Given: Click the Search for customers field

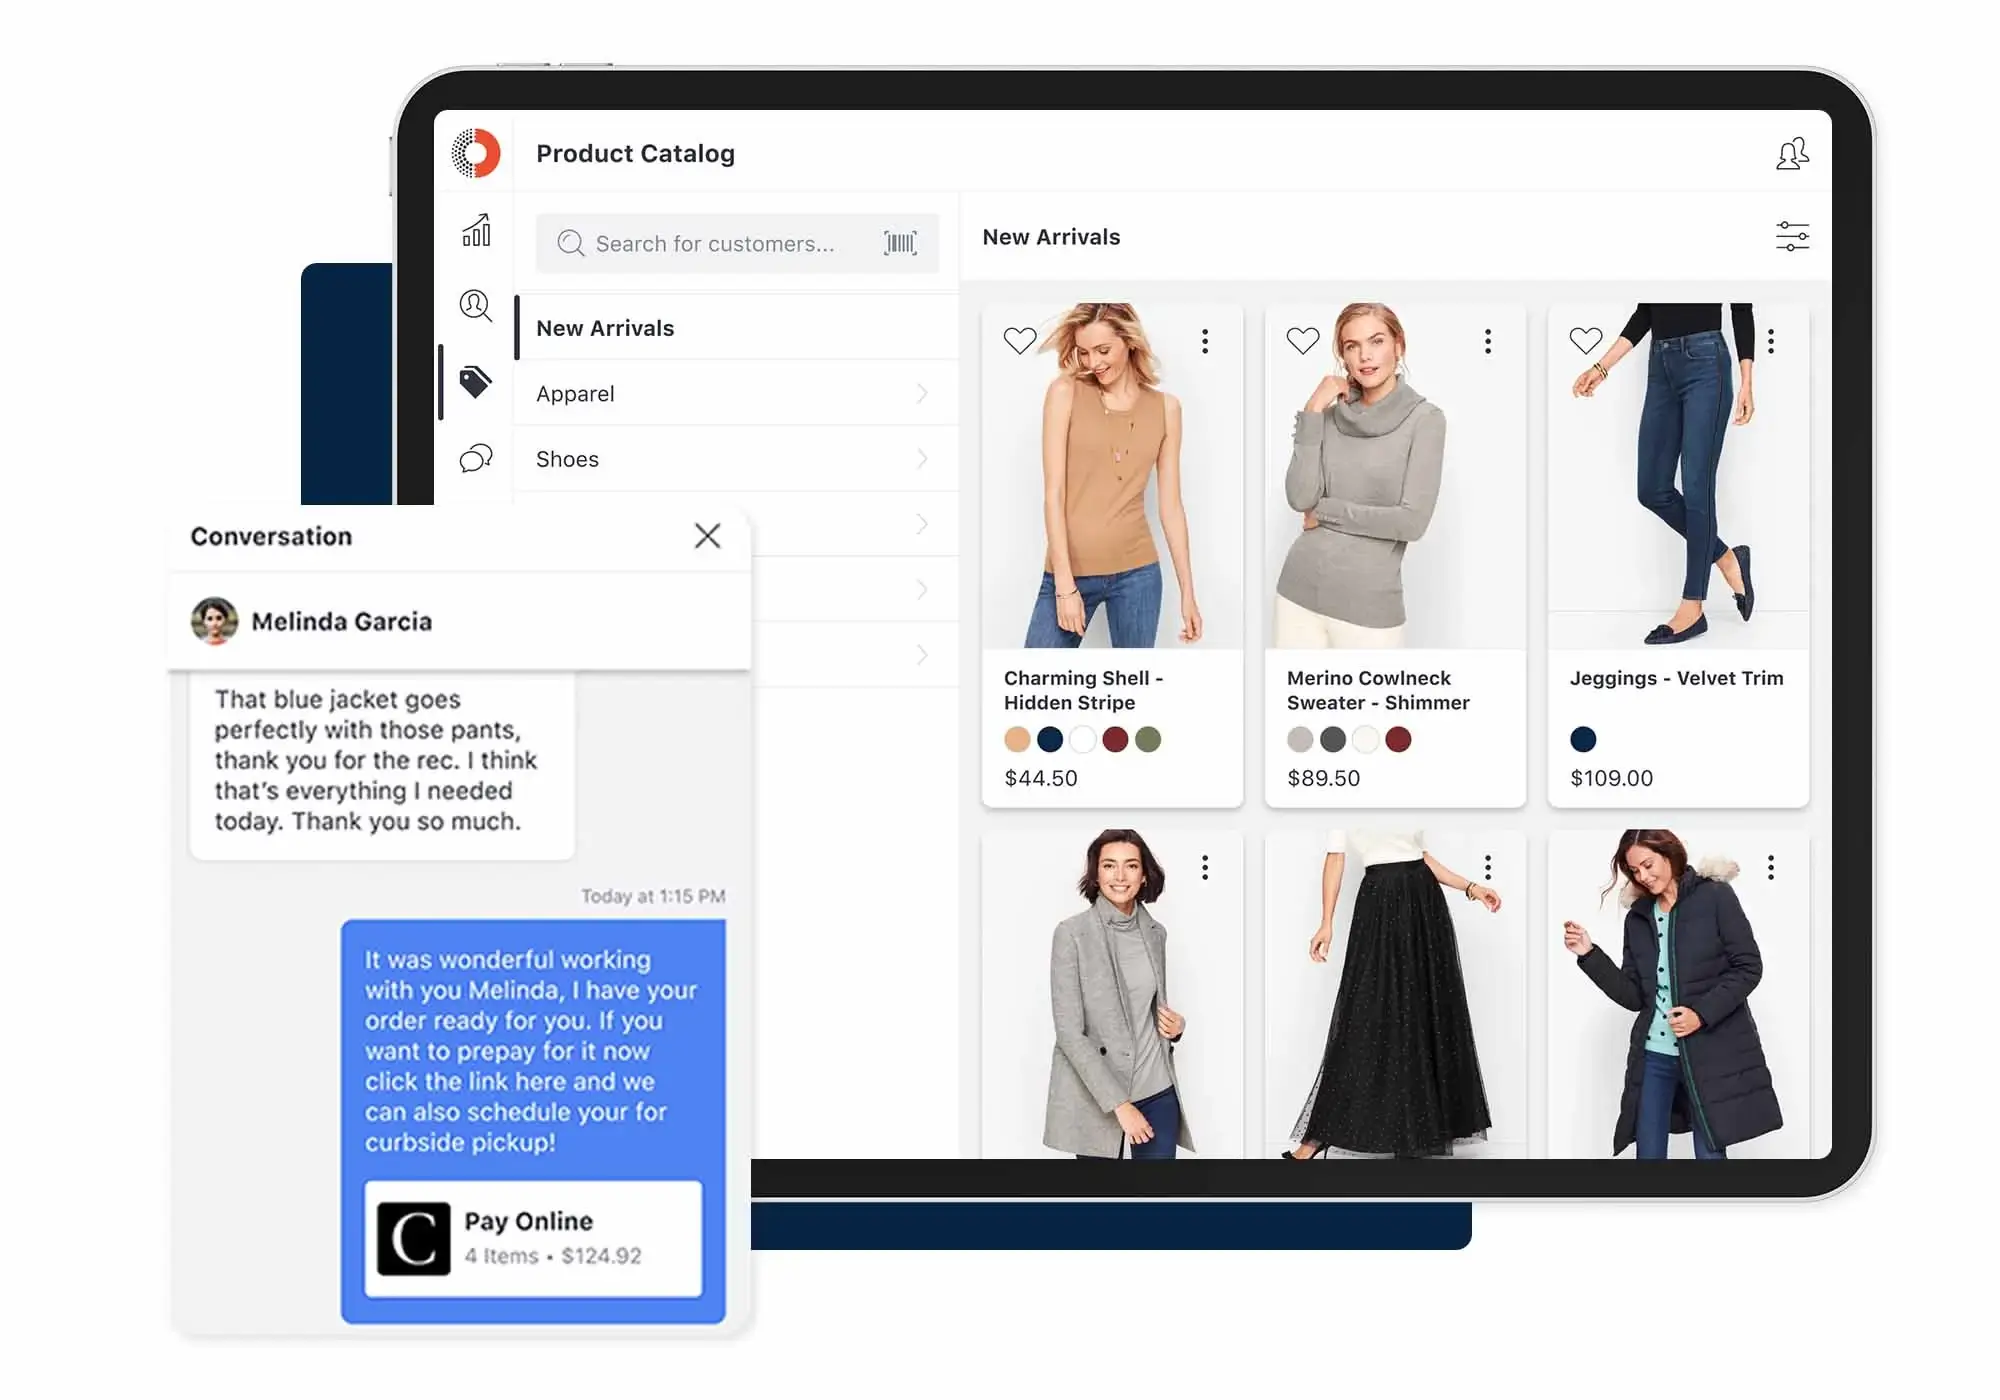Looking at the screenshot, I should tap(737, 243).
